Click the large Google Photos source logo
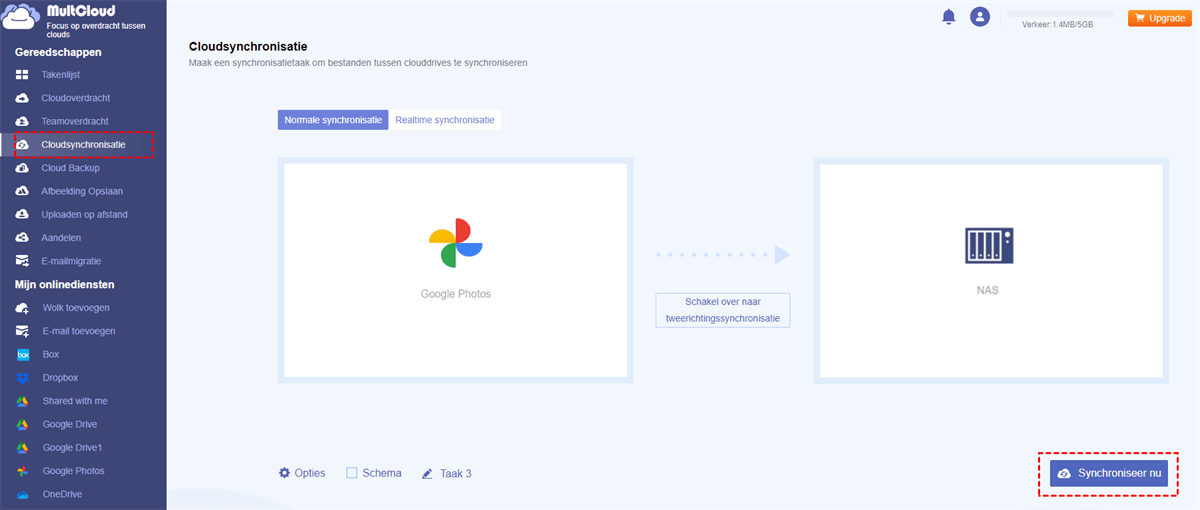Image resolution: width=1200 pixels, height=510 pixels. click(456, 242)
